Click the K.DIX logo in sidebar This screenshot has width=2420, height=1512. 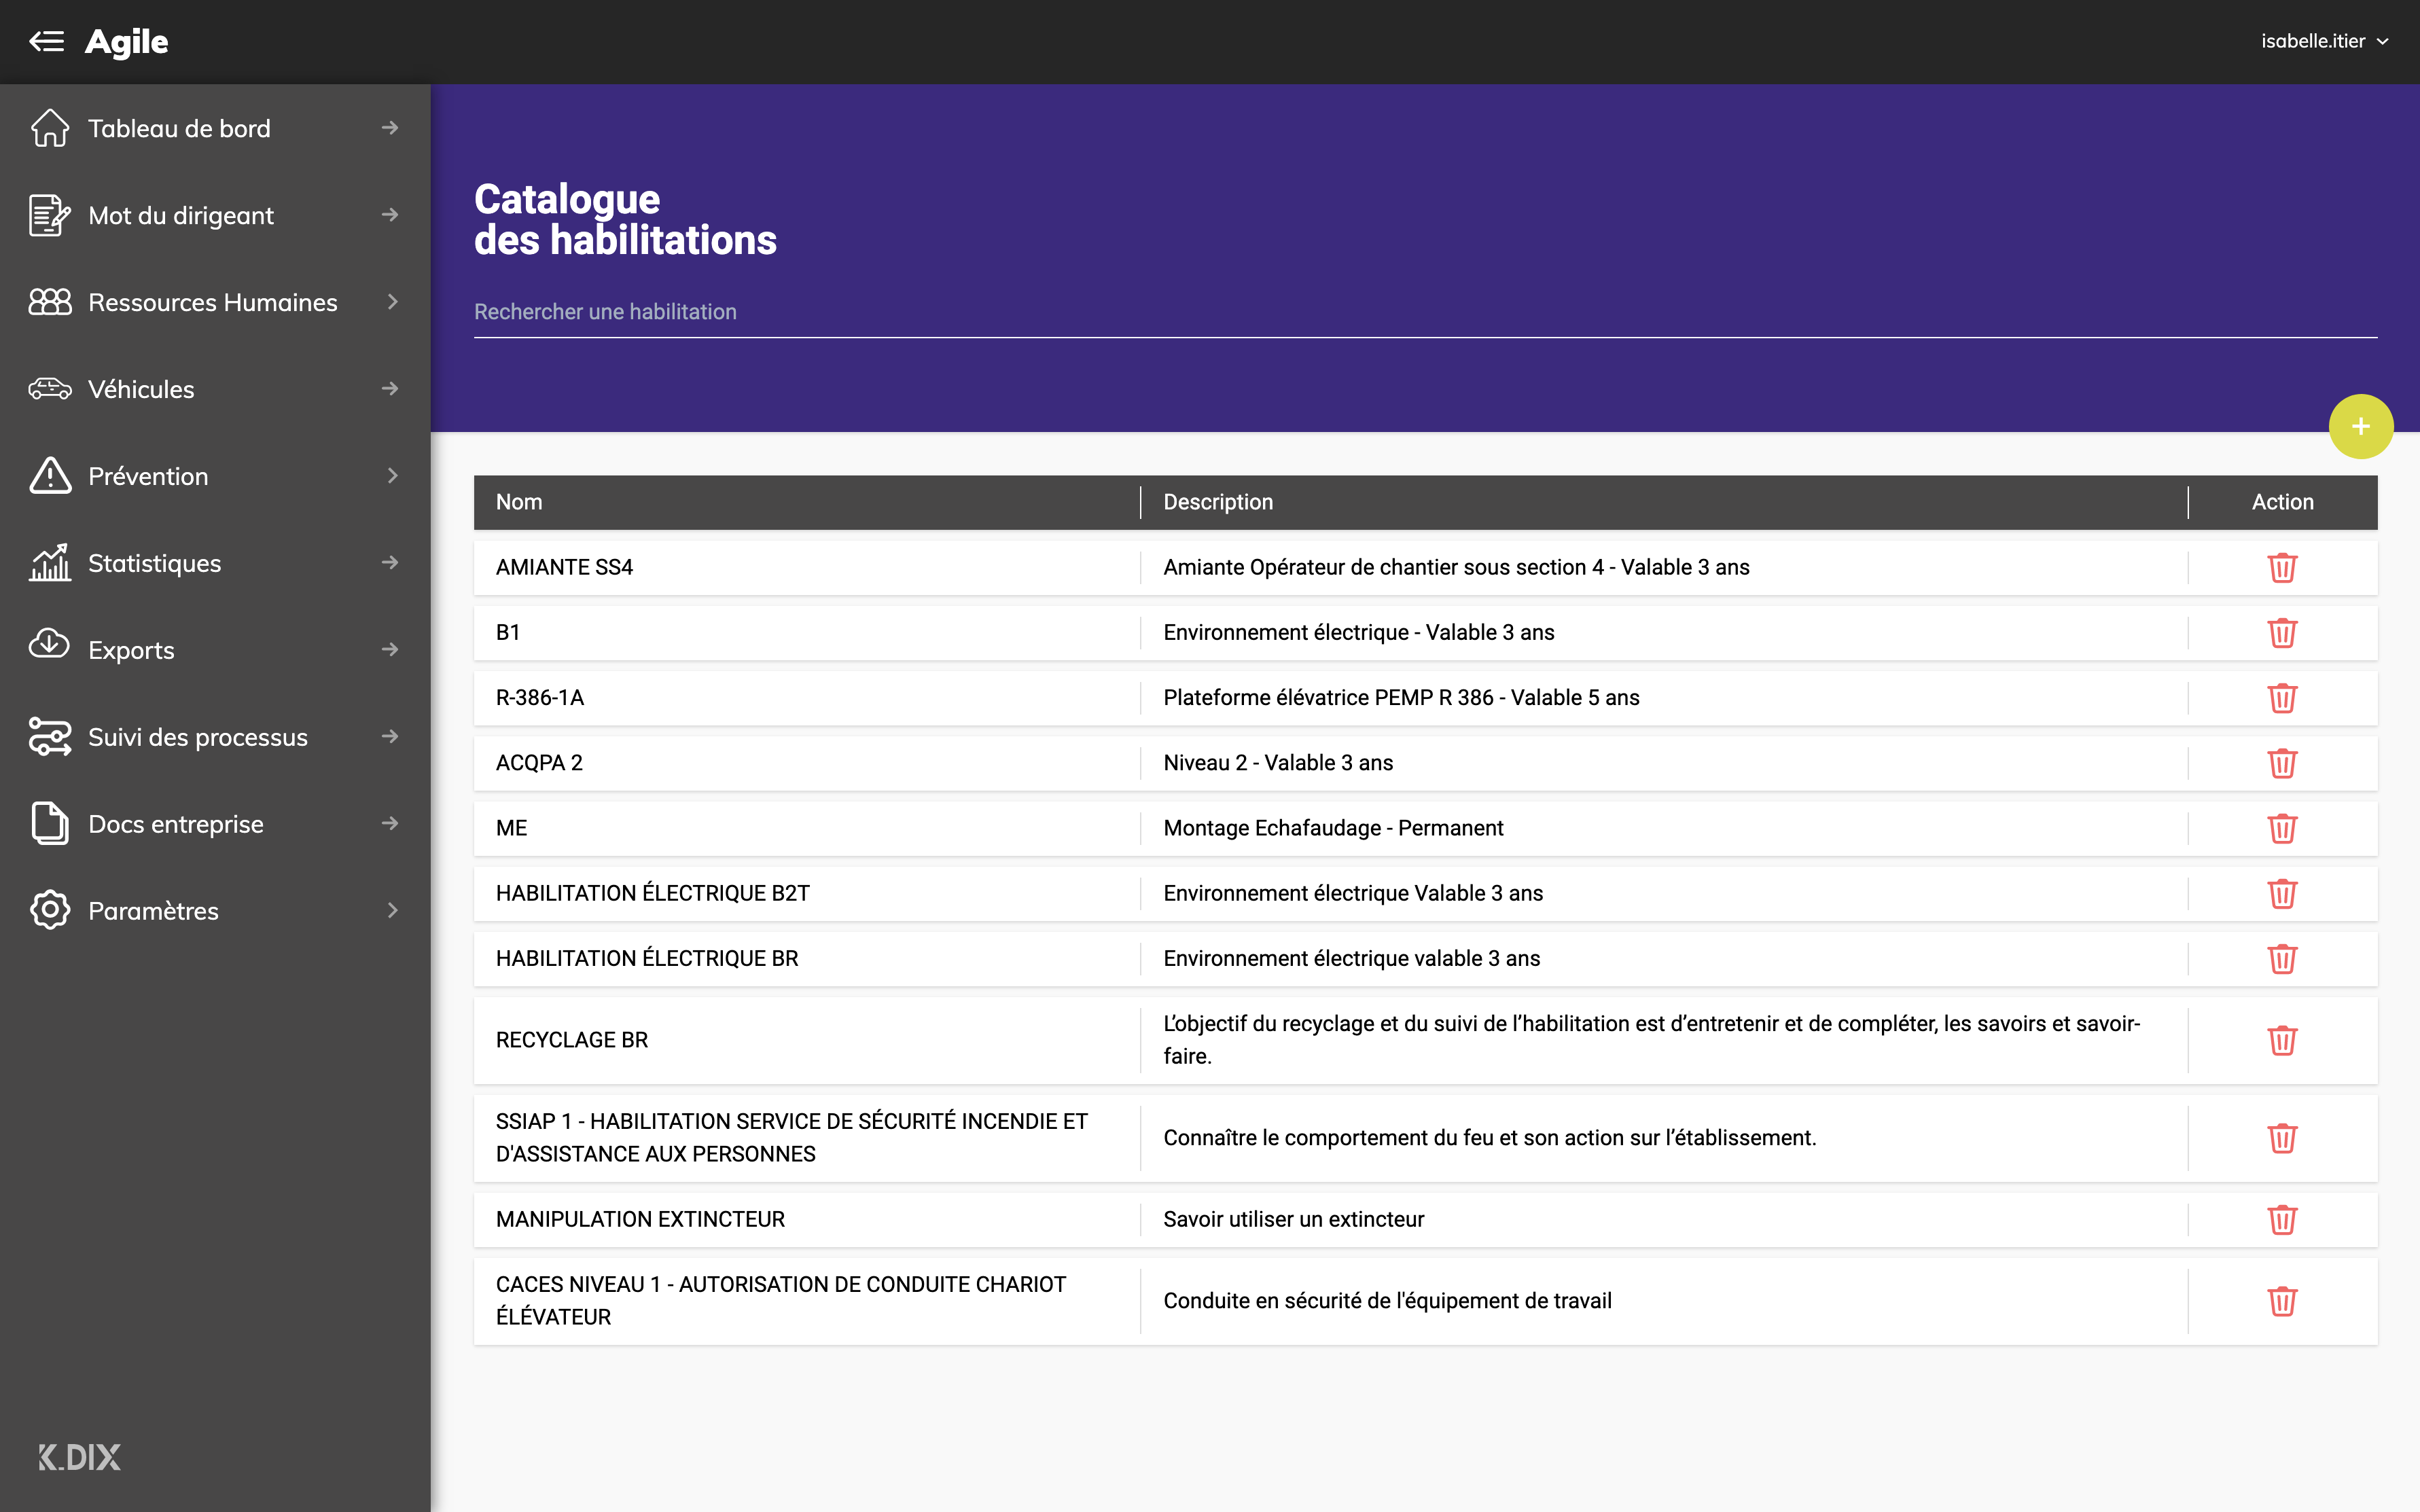pyautogui.click(x=79, y=1457)
